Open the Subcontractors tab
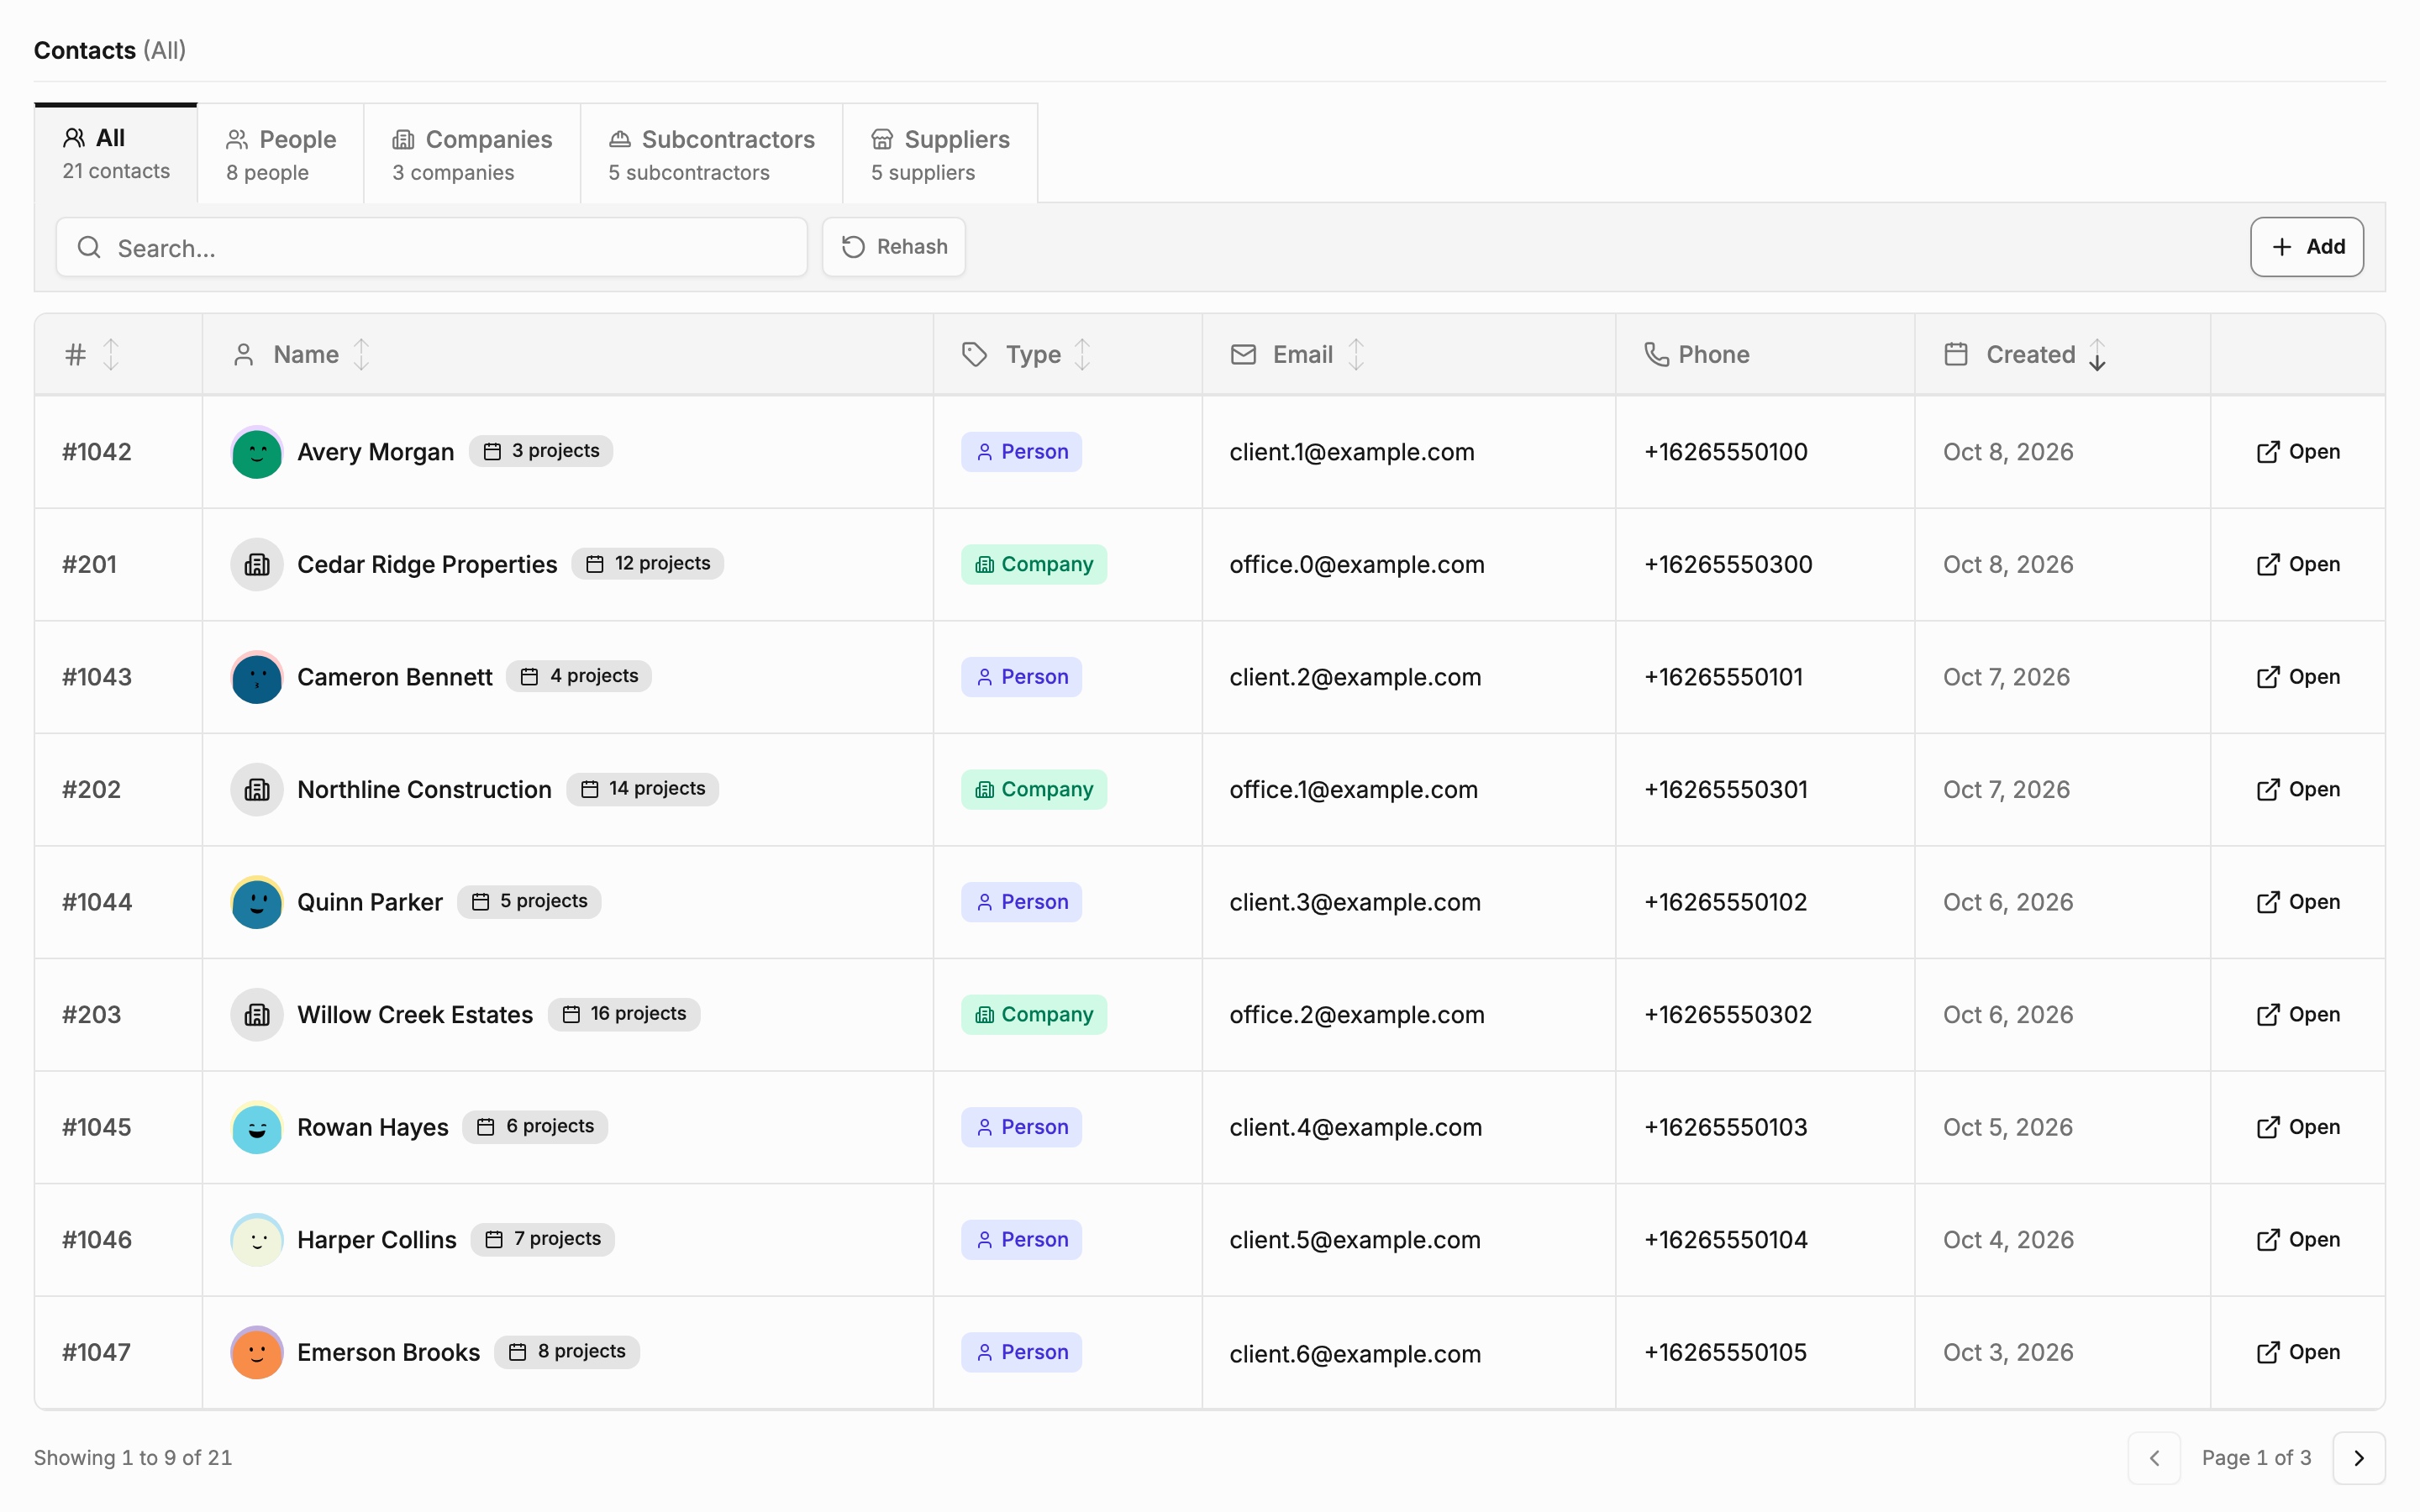The height and width of the screenshot is (1512, 2420). pos(711,154)
